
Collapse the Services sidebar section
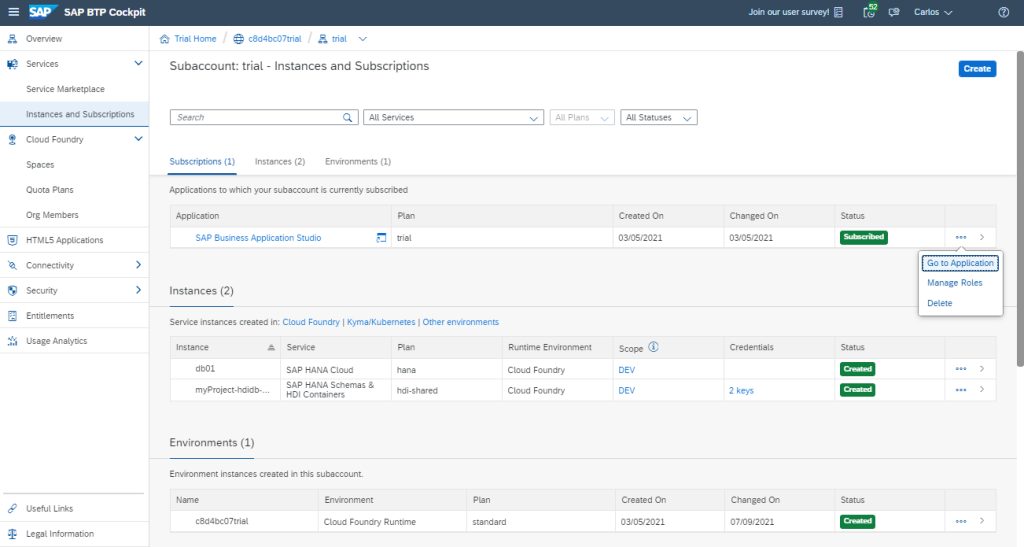(x=138, y=63)
